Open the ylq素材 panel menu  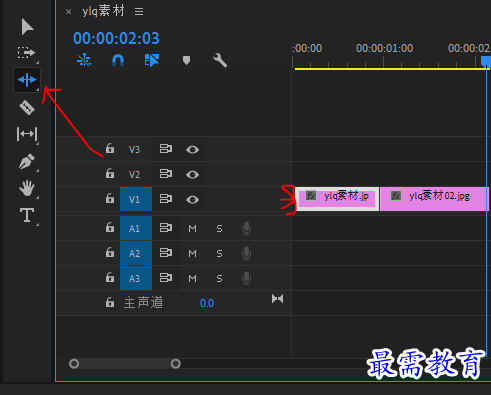click(x=139, y=12)
